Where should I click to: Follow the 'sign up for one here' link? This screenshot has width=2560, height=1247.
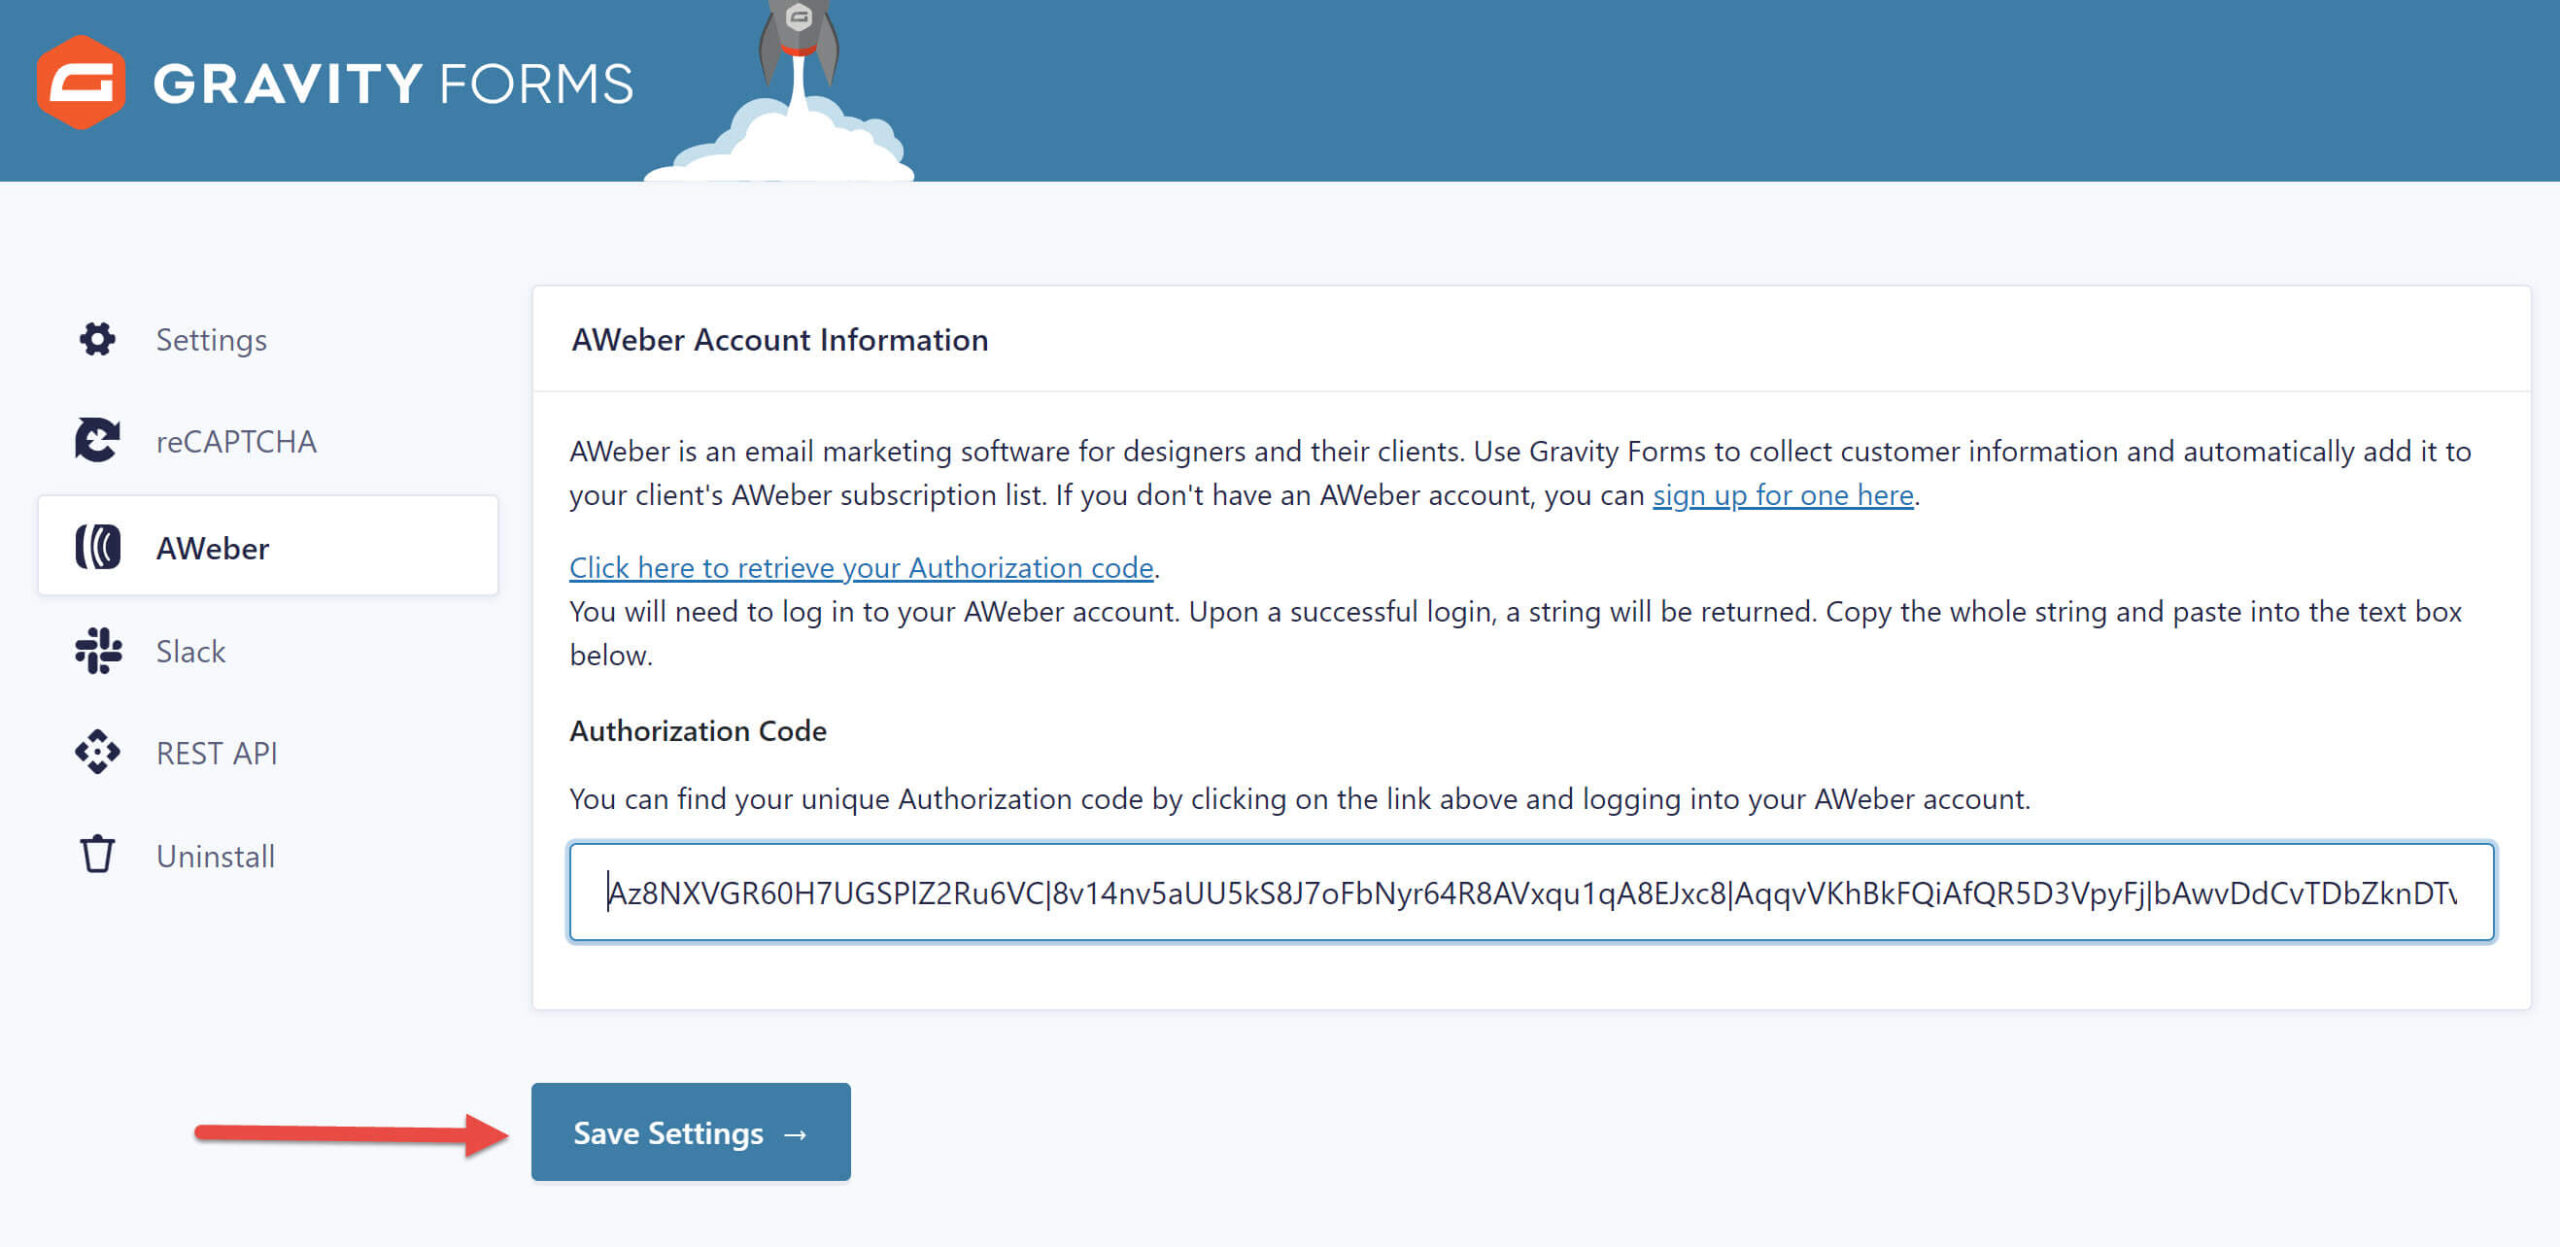(1783, 495)
